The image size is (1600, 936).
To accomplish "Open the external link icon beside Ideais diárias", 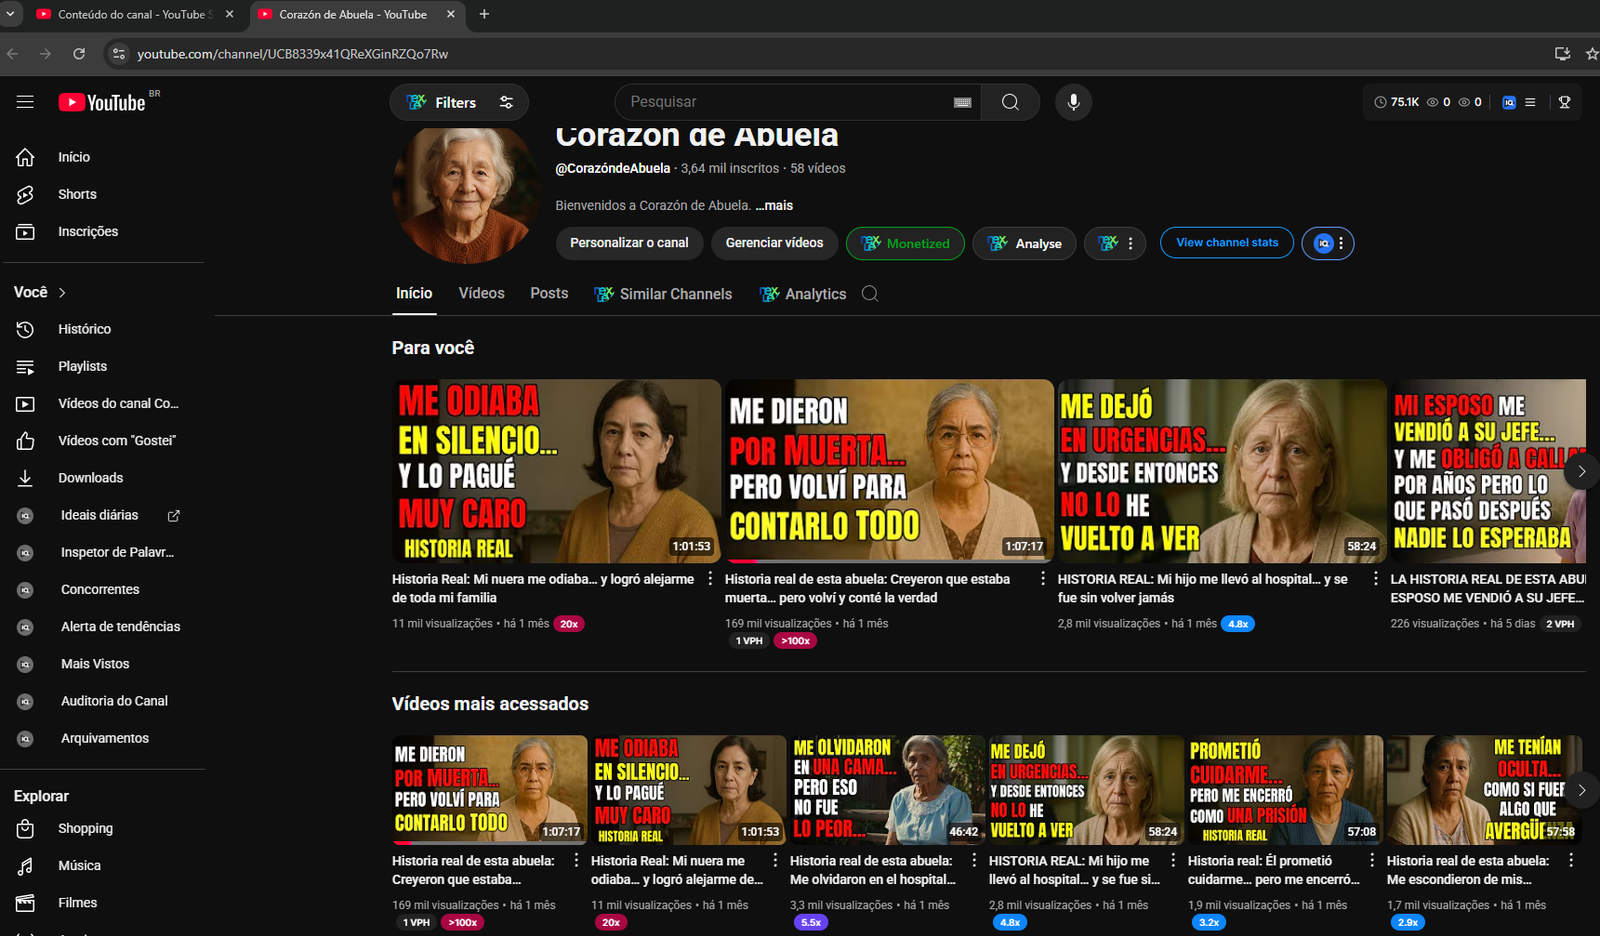I will click(x=173, y=516).
